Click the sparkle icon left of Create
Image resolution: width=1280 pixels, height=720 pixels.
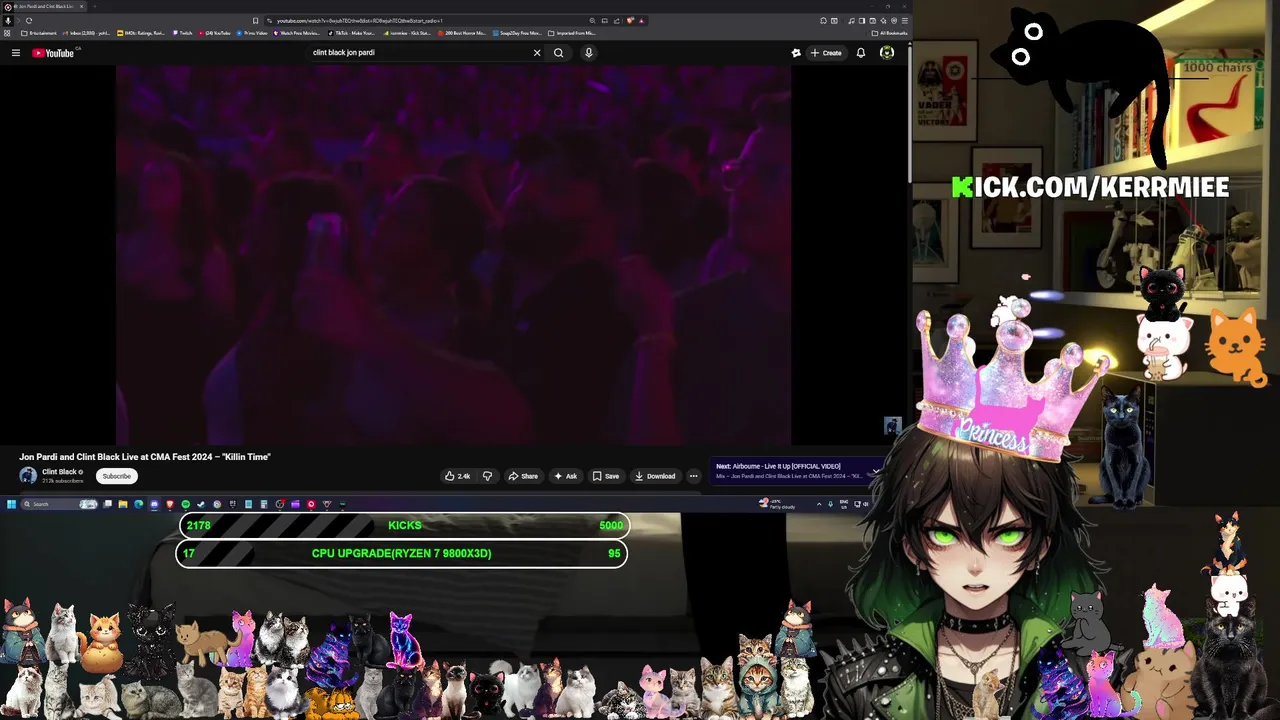point(796,53)
